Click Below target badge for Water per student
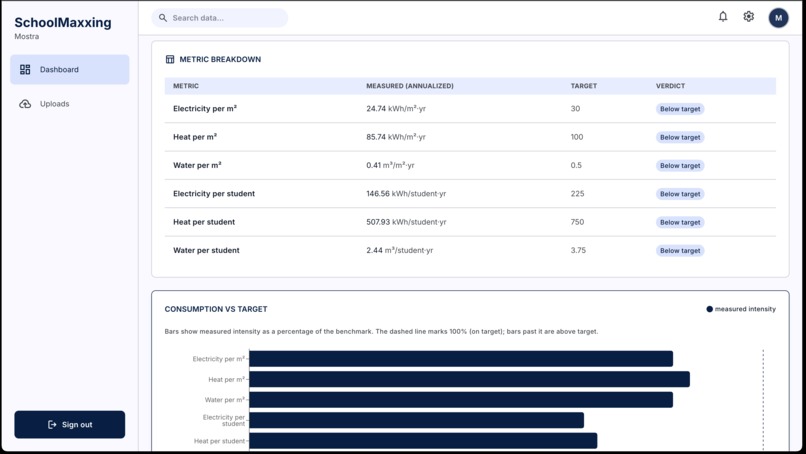 coord(680,250)
